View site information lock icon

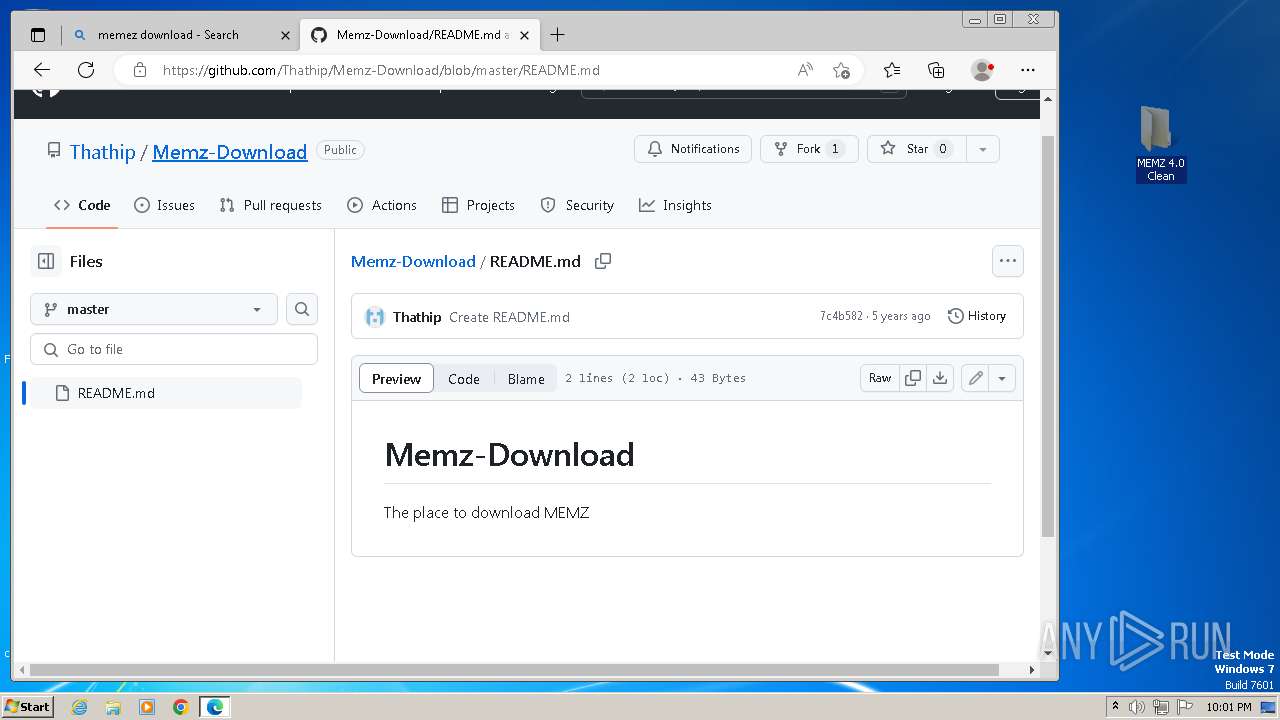tap(140, 70)
